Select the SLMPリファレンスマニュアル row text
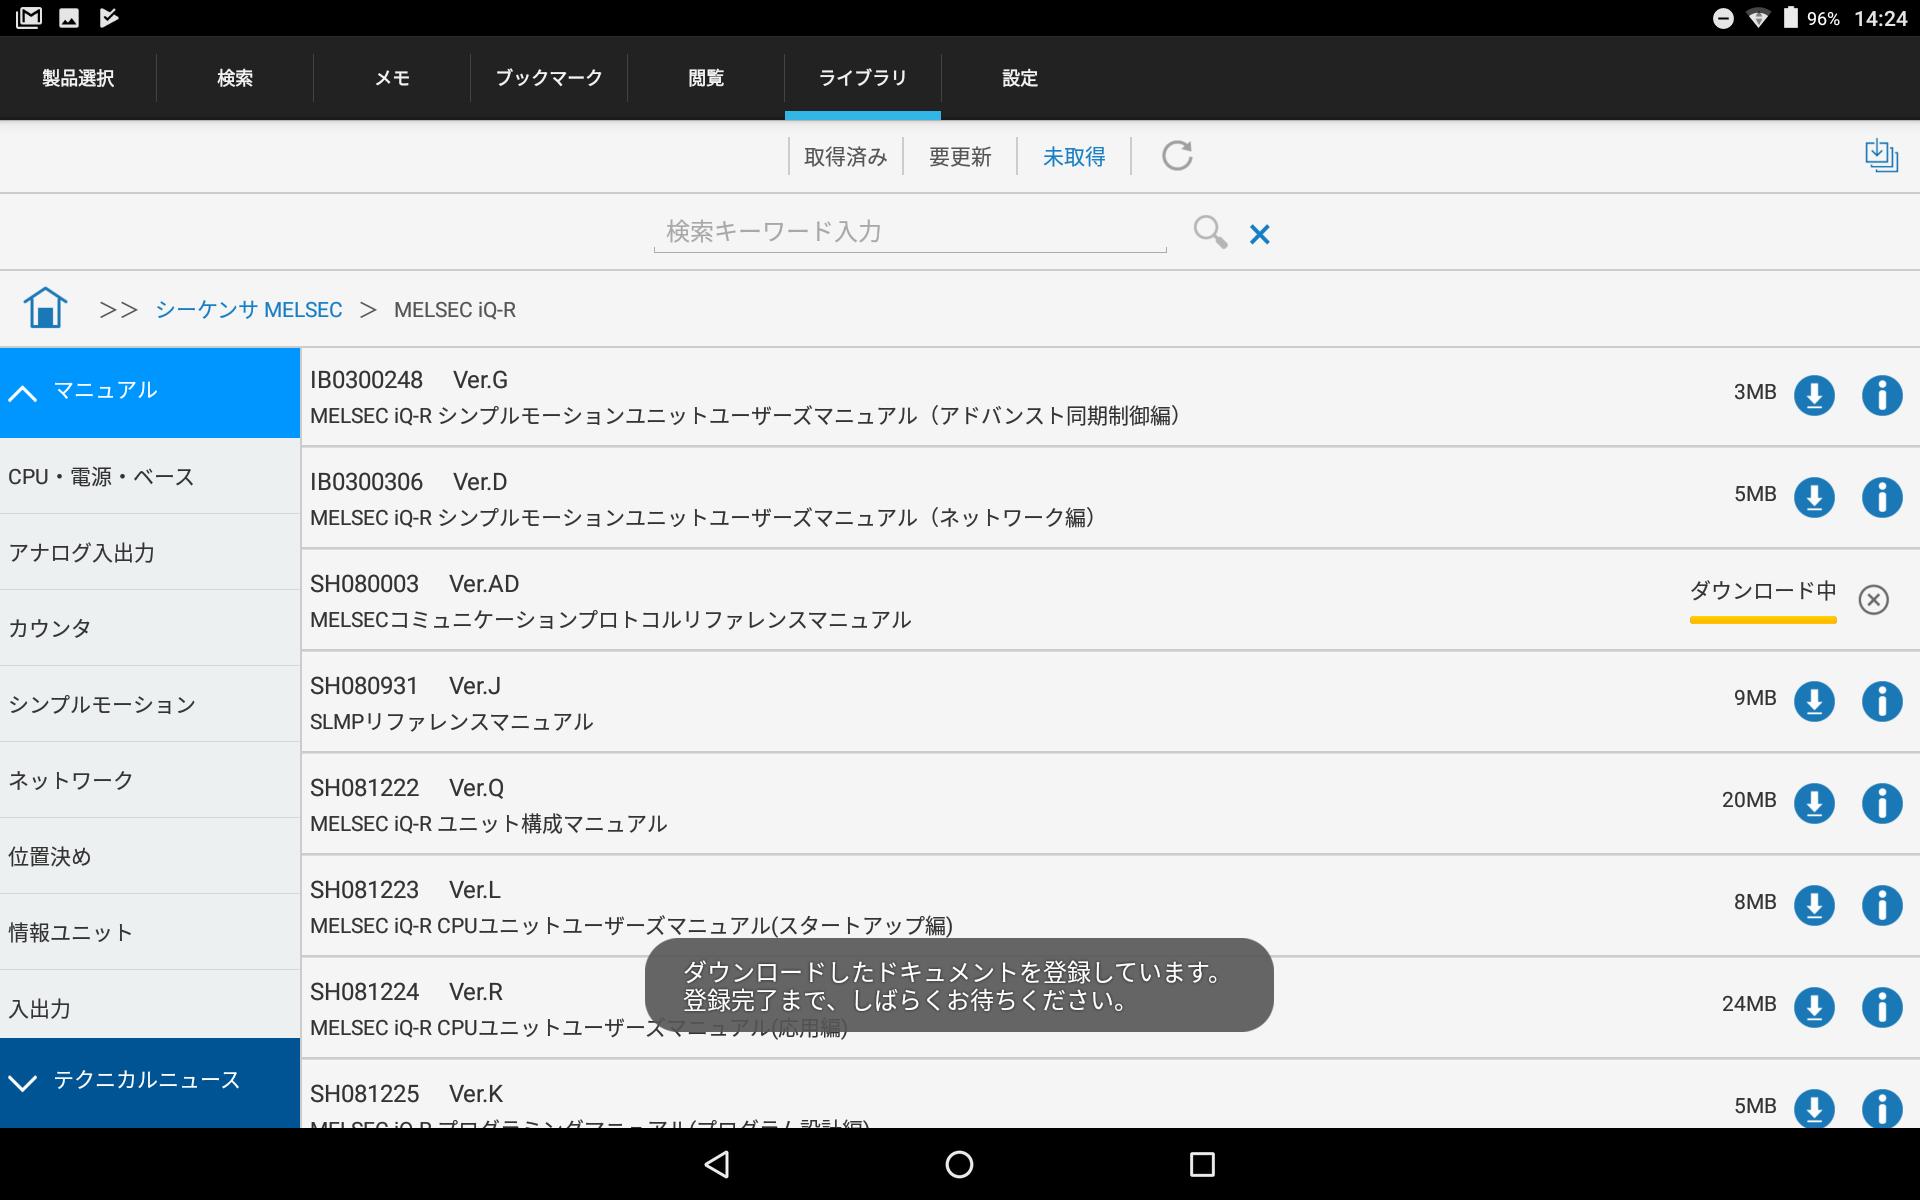The width and height of the screenshot is (1920, 1200). 451,722
